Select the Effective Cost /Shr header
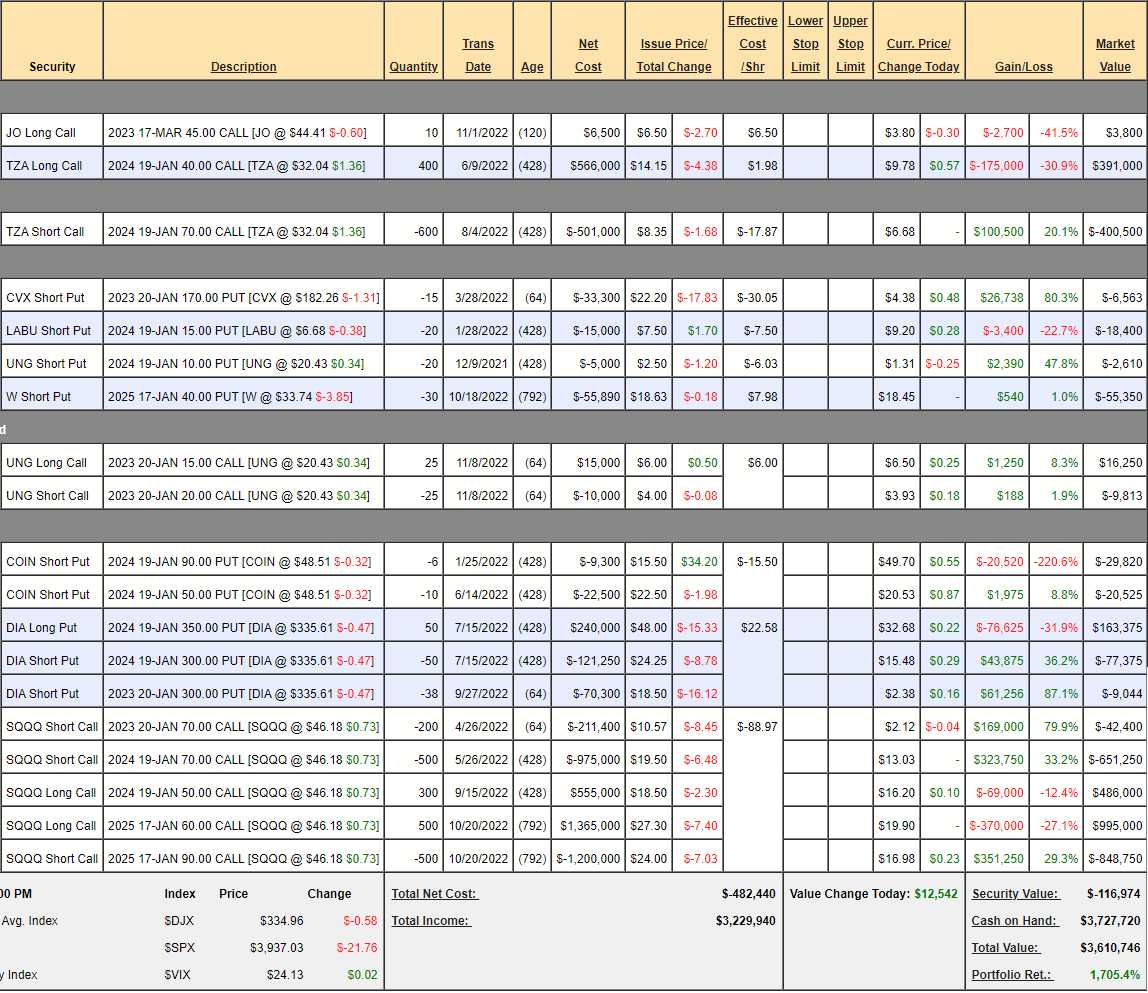 click(752, 44)
